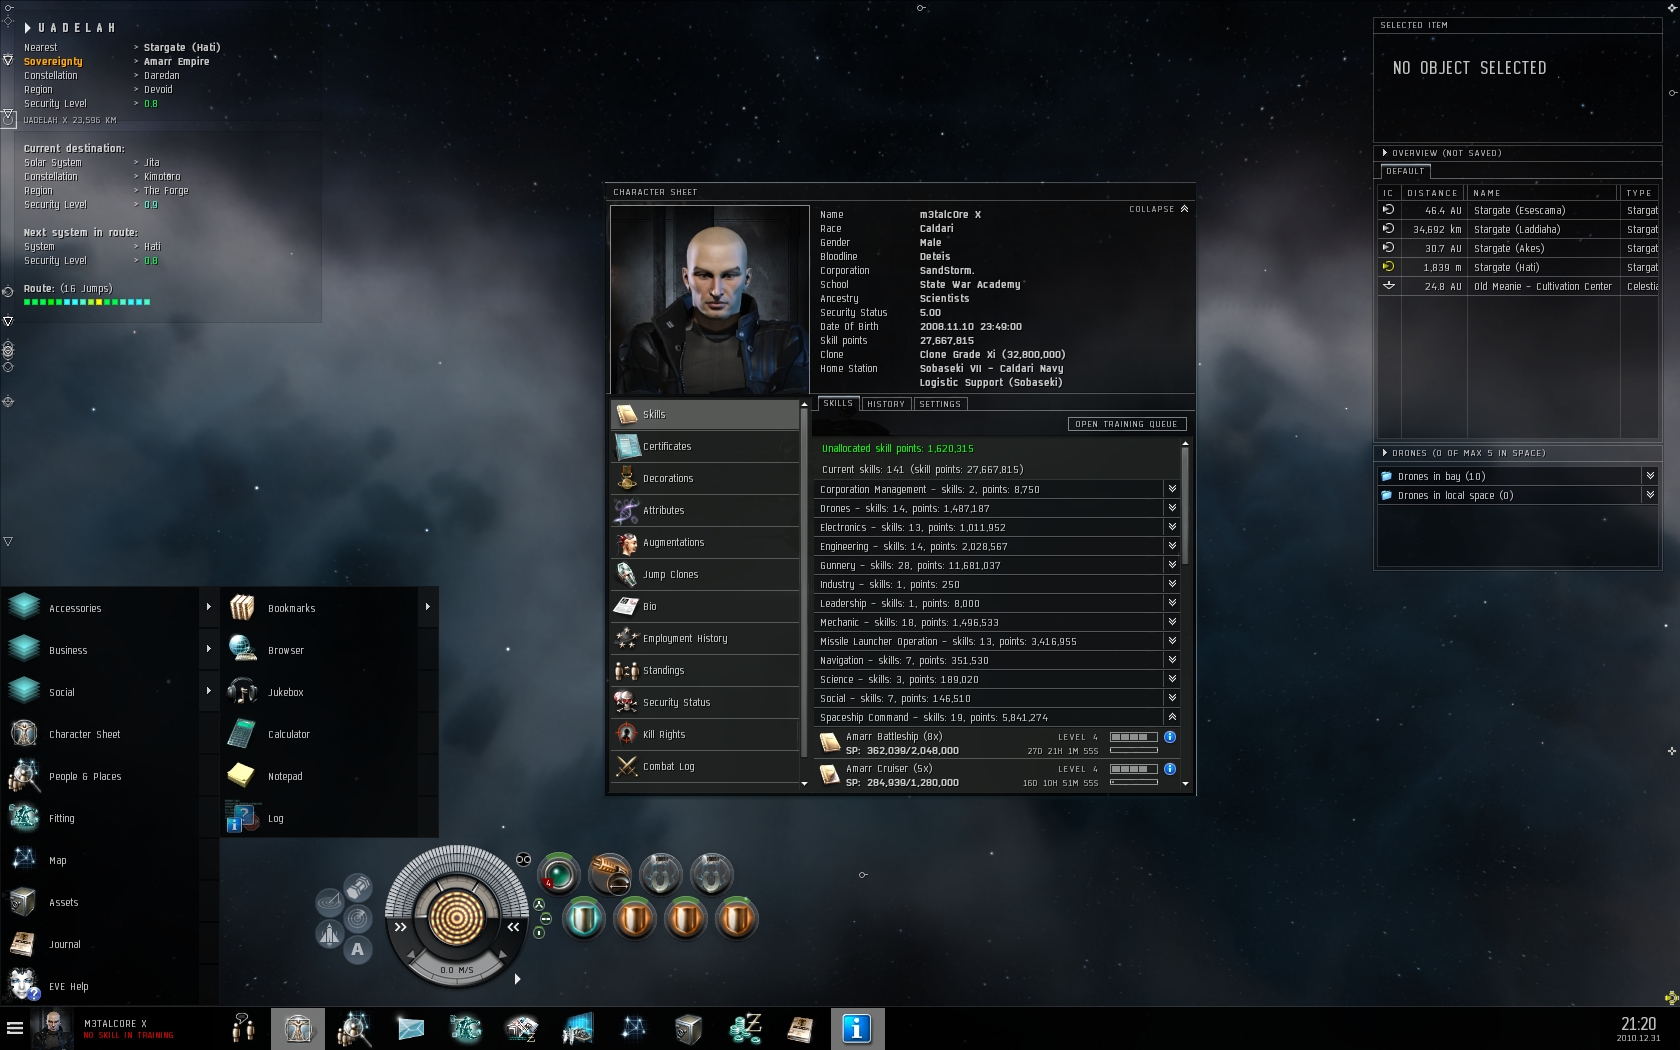Click the character portrait in character sheet
Image resolution: width=1680 pixels, height=1050 pixels.
point(710,300)
